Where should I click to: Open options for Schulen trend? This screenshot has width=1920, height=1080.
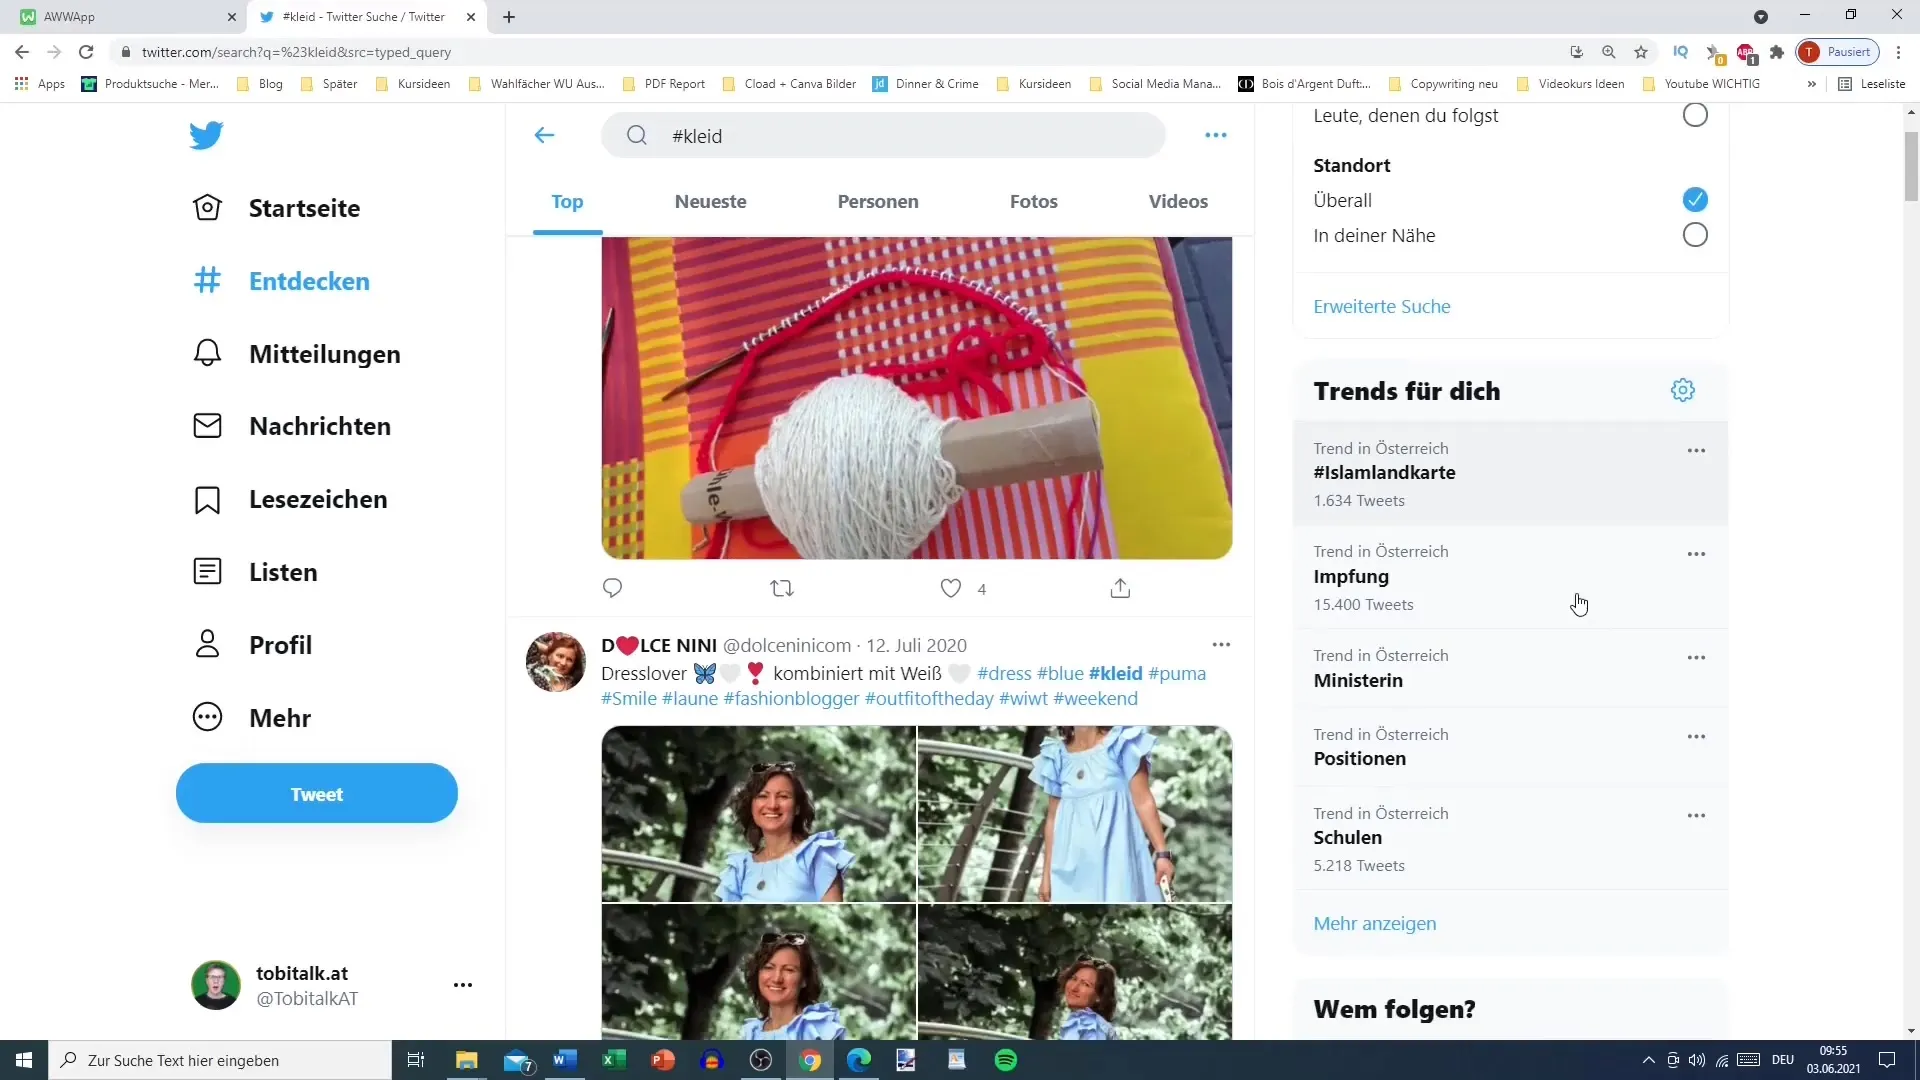[1696, 816]
